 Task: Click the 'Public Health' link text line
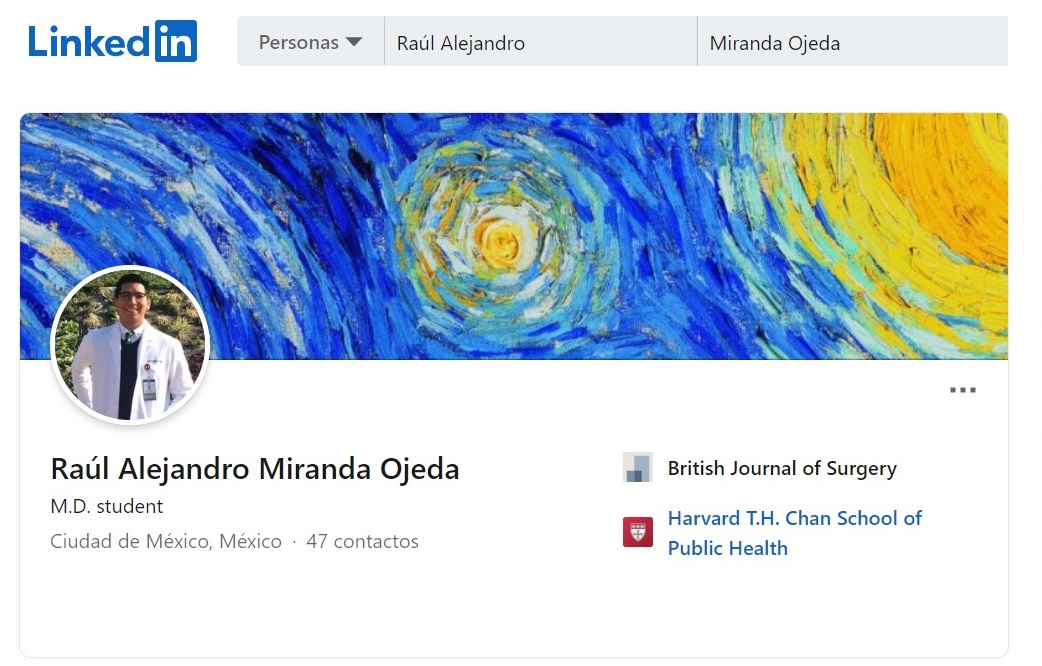click(728, 548)
